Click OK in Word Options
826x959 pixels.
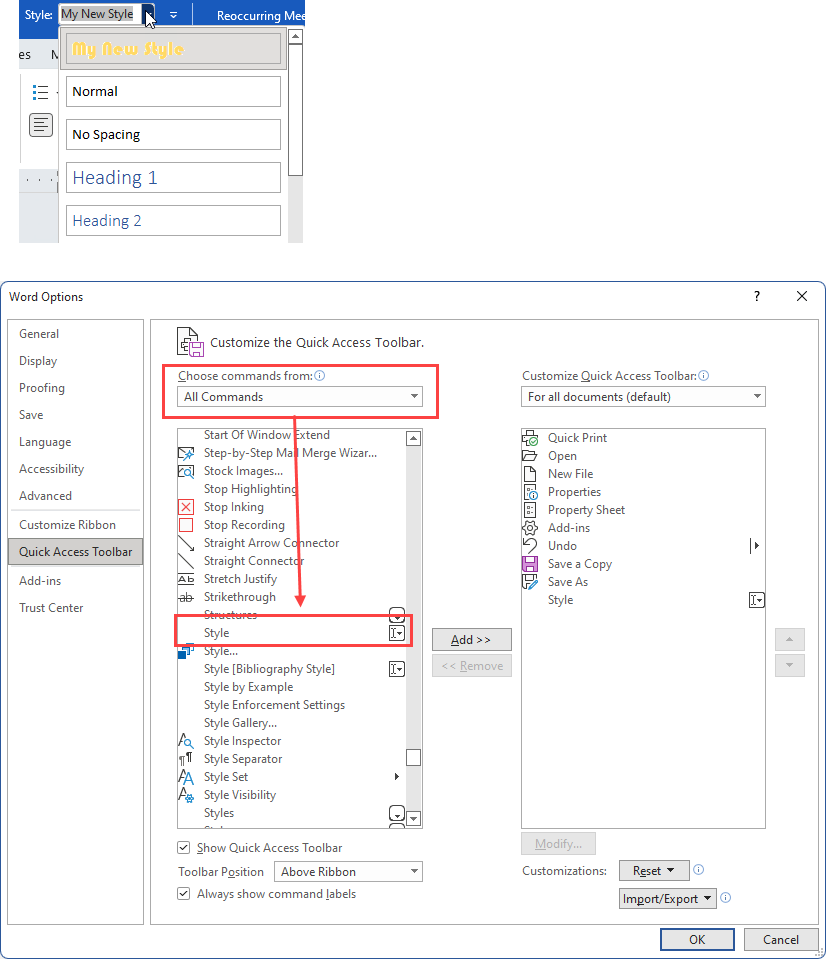[697, 939]
